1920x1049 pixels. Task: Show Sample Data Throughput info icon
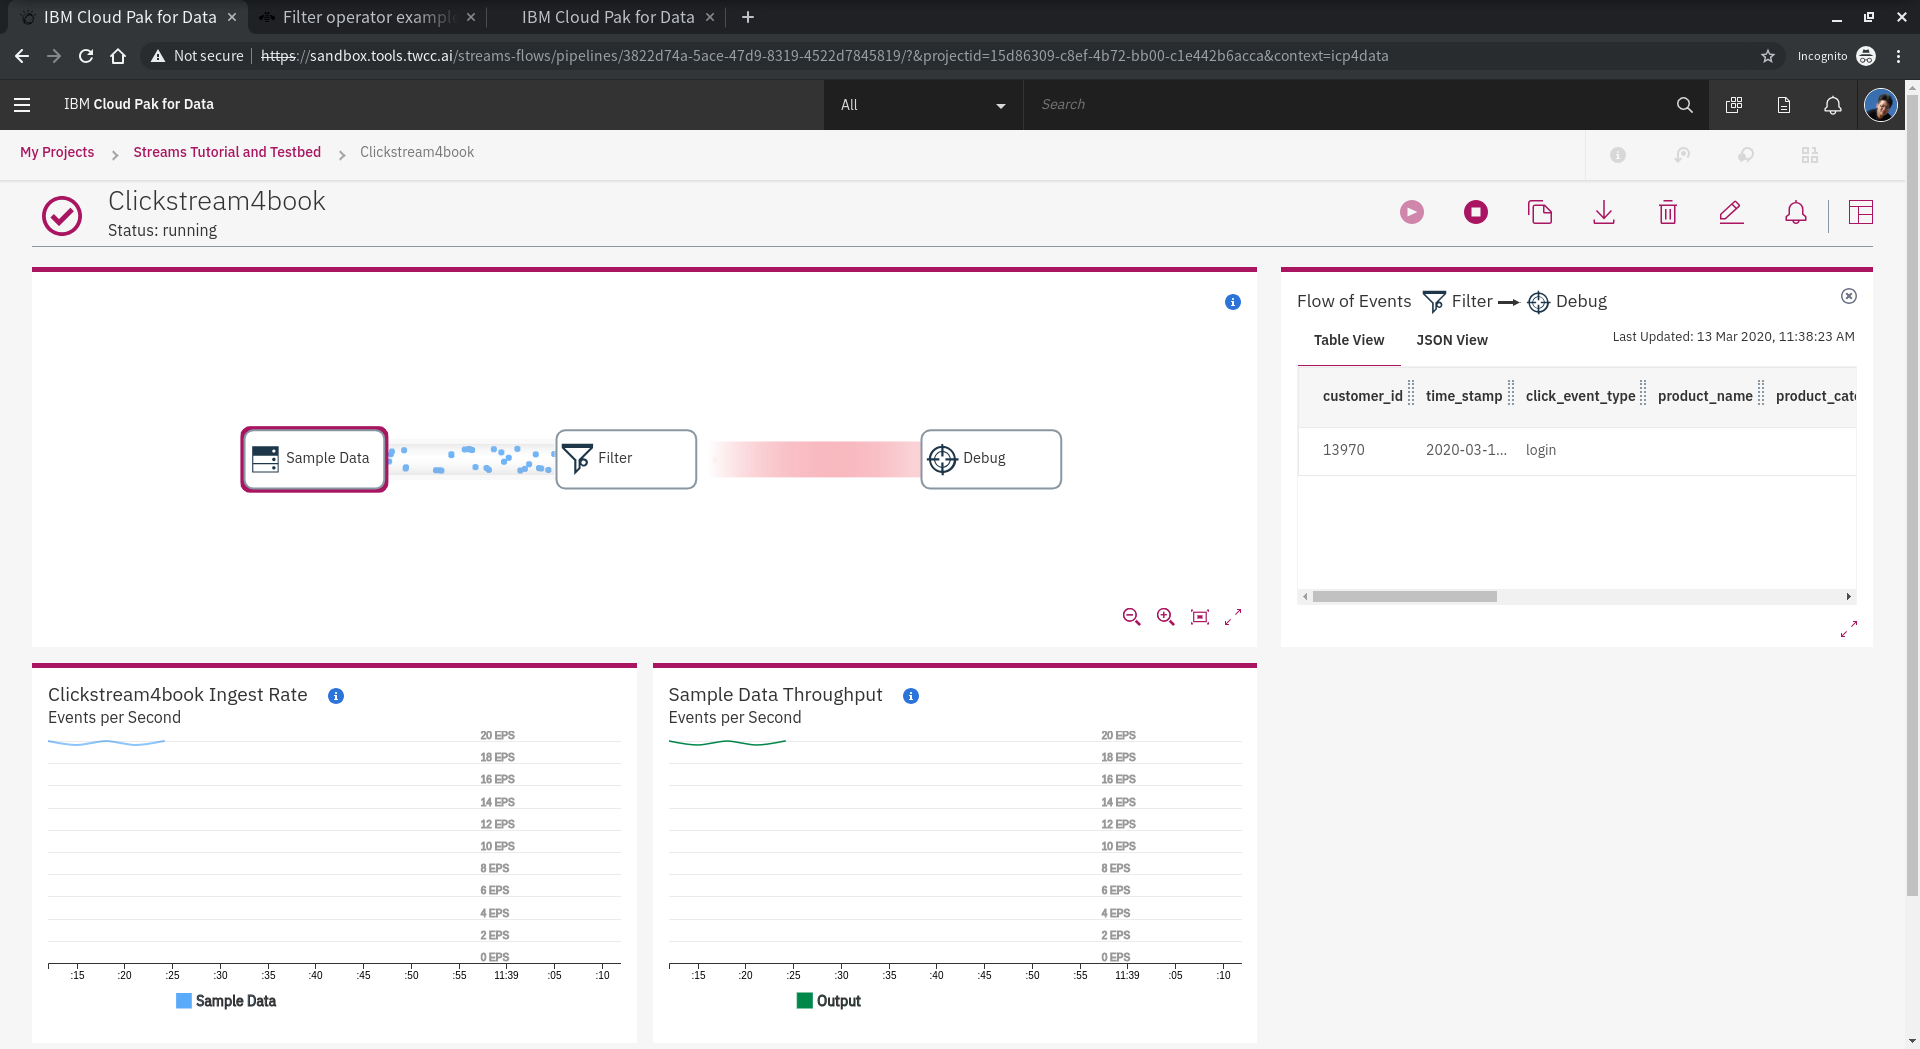(x=911, y=696)
